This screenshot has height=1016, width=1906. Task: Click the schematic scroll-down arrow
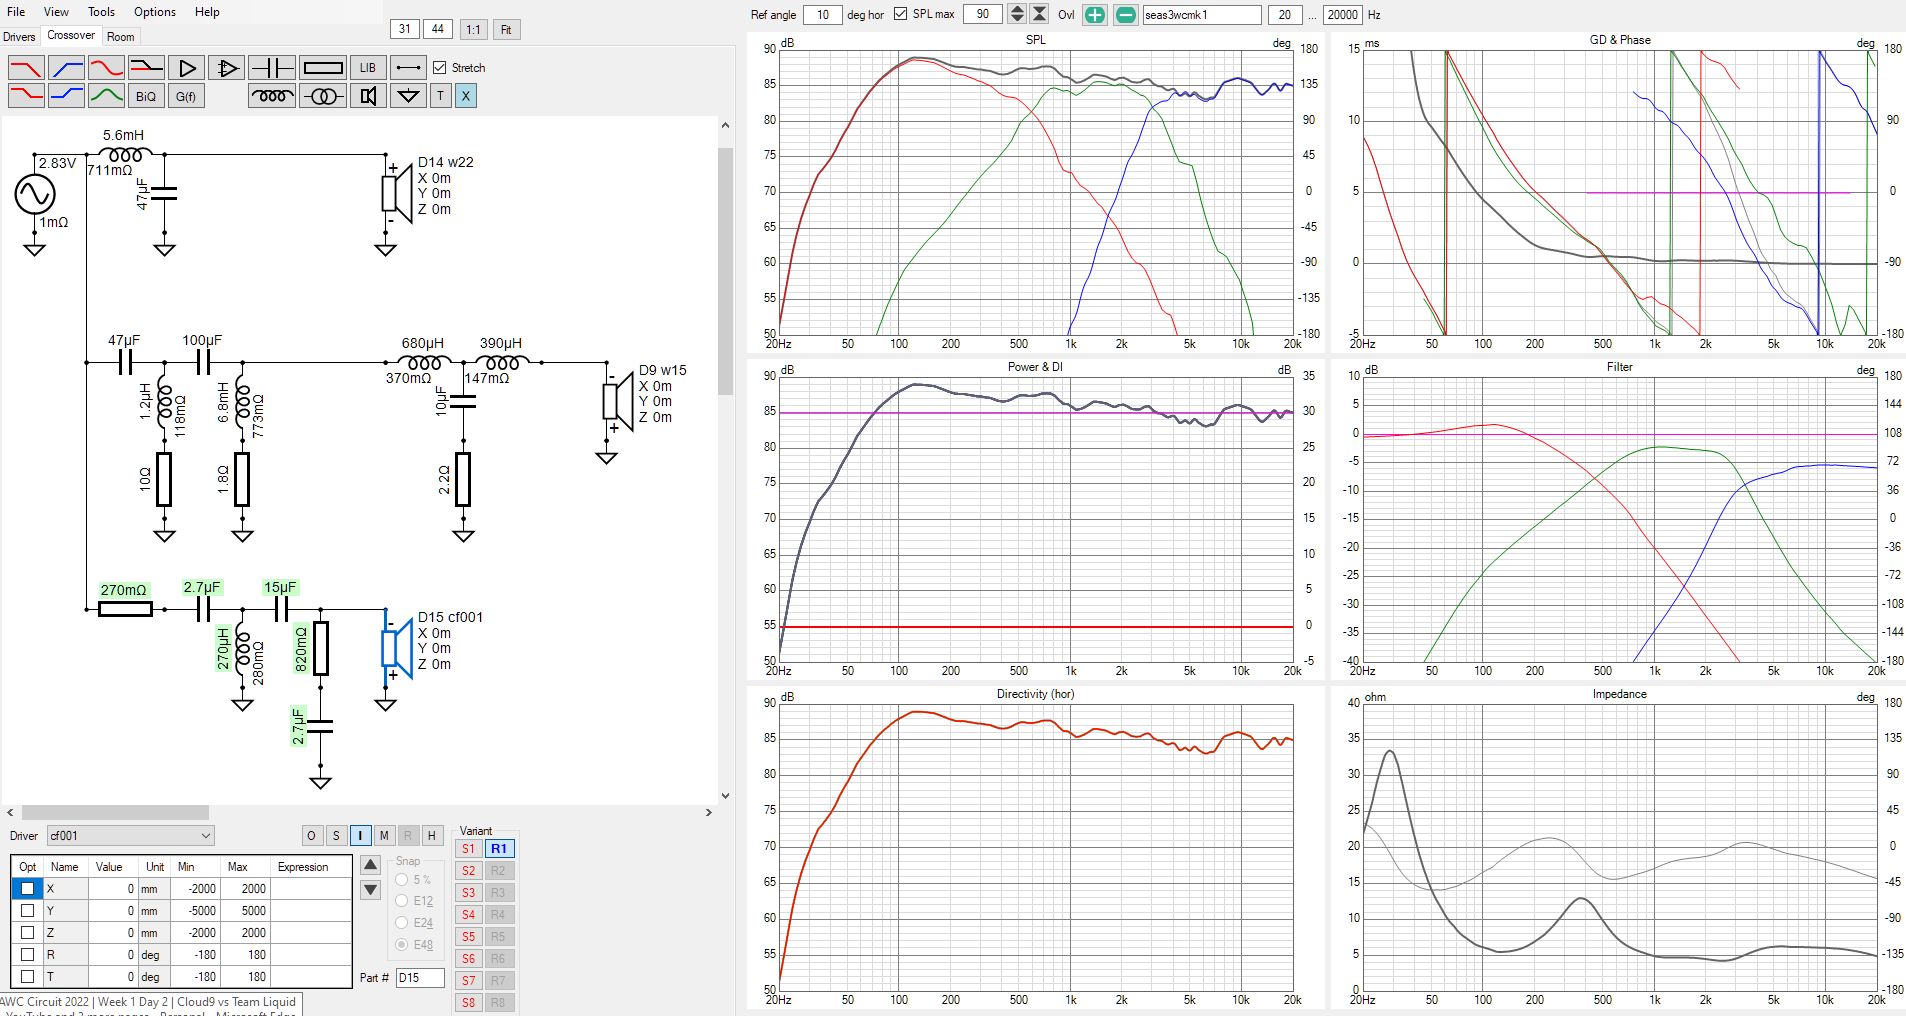pyautogui.click(x=725, y=796)
